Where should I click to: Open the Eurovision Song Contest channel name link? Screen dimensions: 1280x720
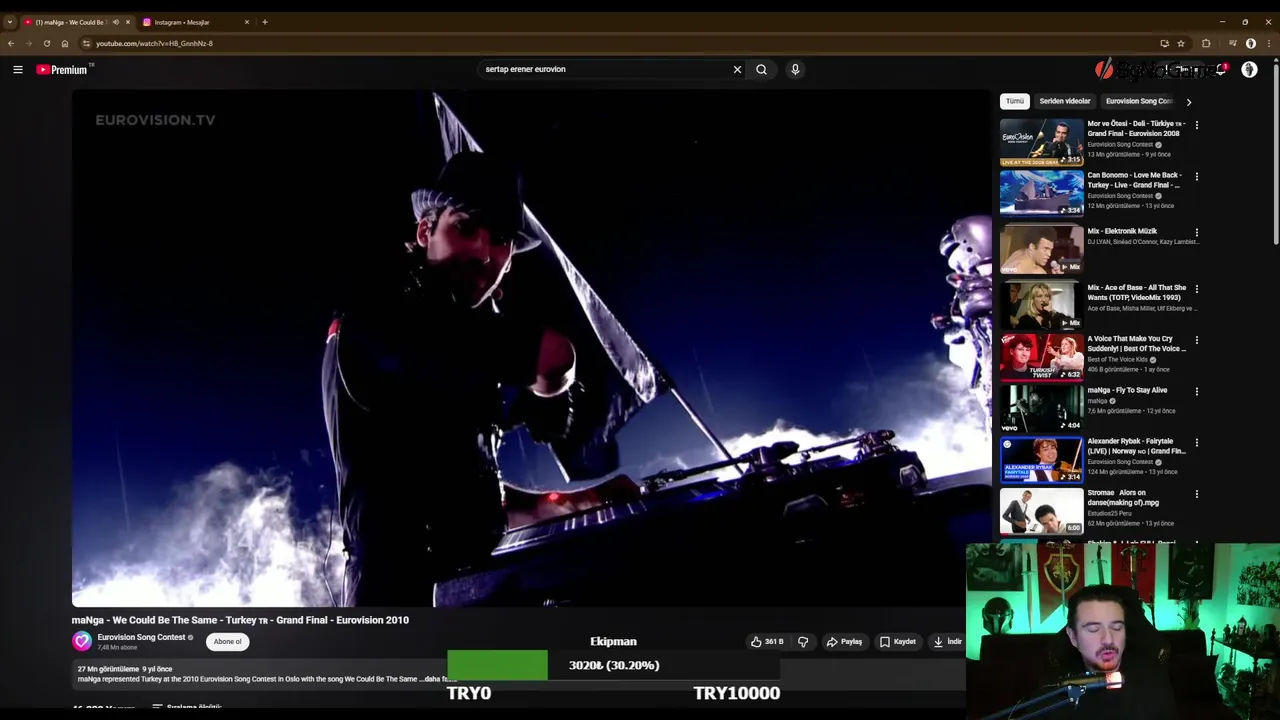141,637
